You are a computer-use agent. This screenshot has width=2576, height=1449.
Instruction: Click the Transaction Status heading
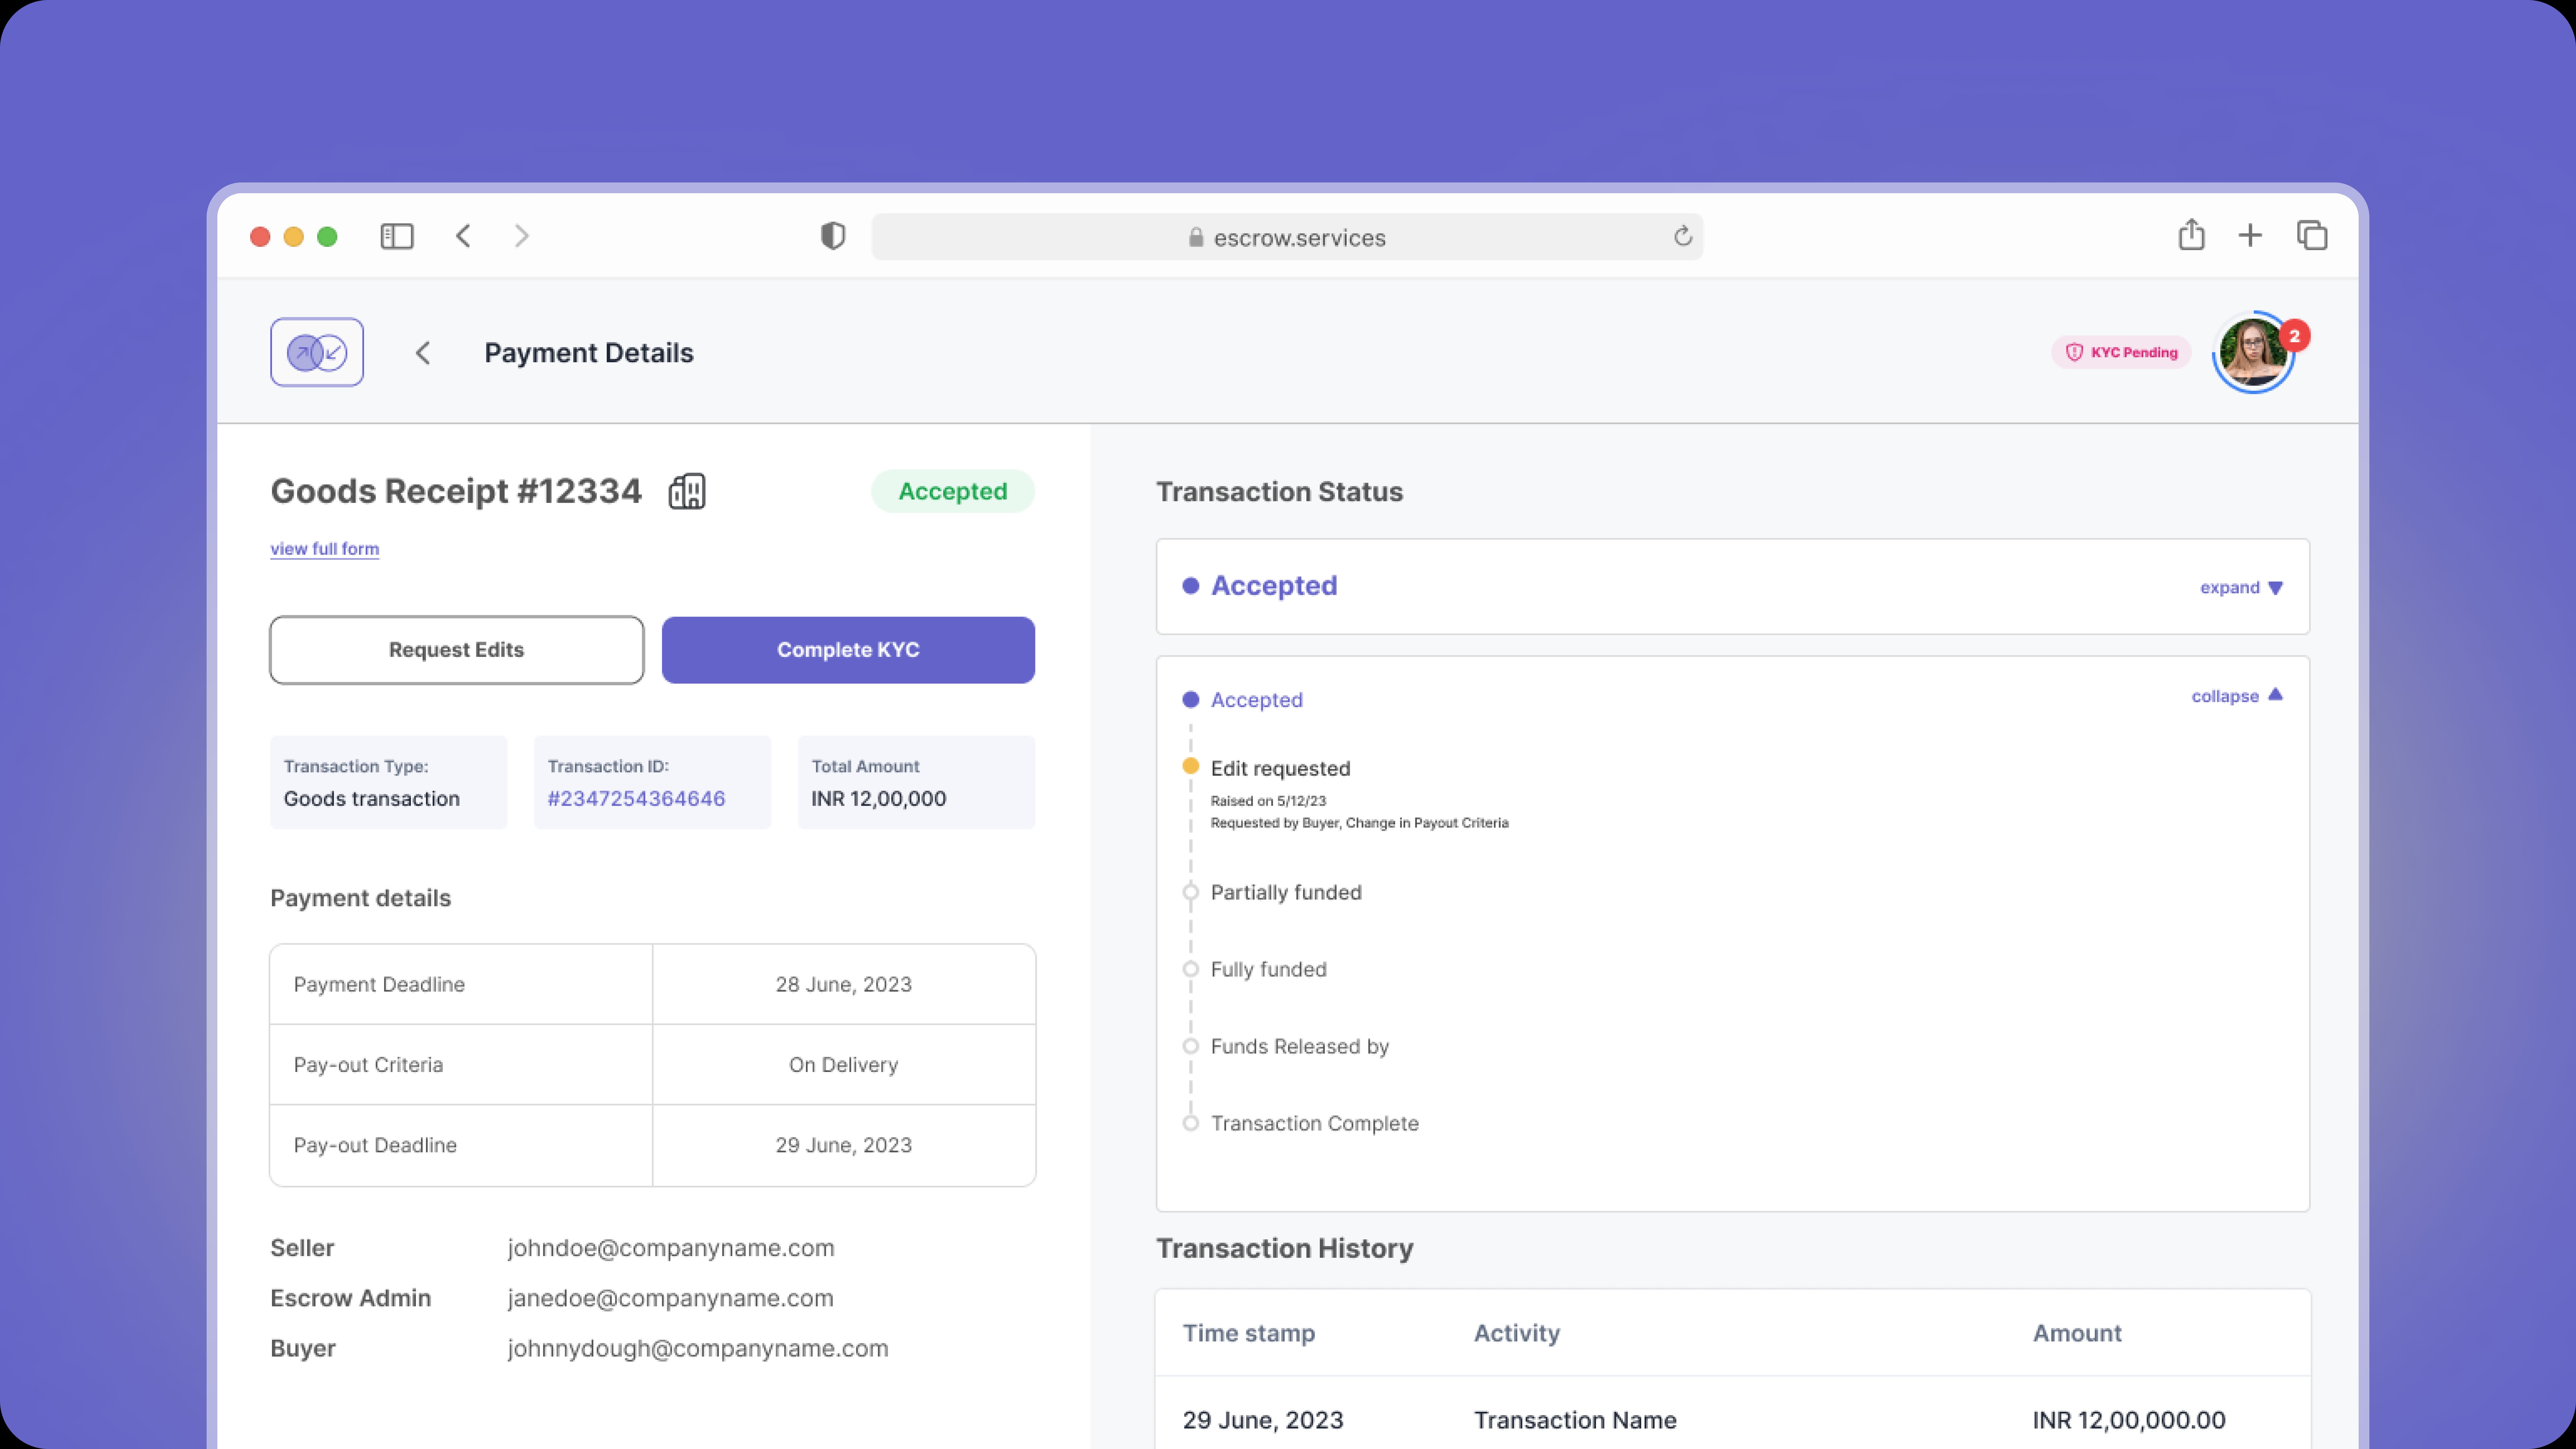click(1280, 492)
